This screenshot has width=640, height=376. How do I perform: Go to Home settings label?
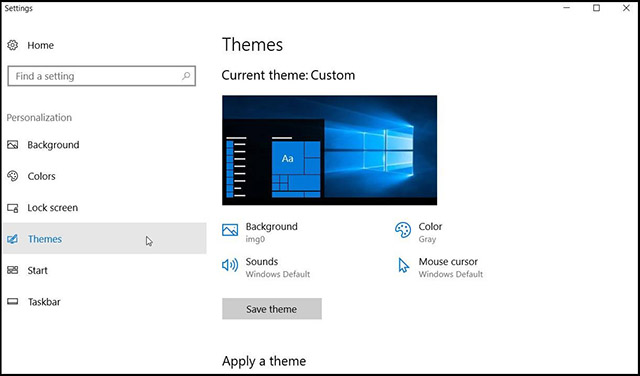40,45
